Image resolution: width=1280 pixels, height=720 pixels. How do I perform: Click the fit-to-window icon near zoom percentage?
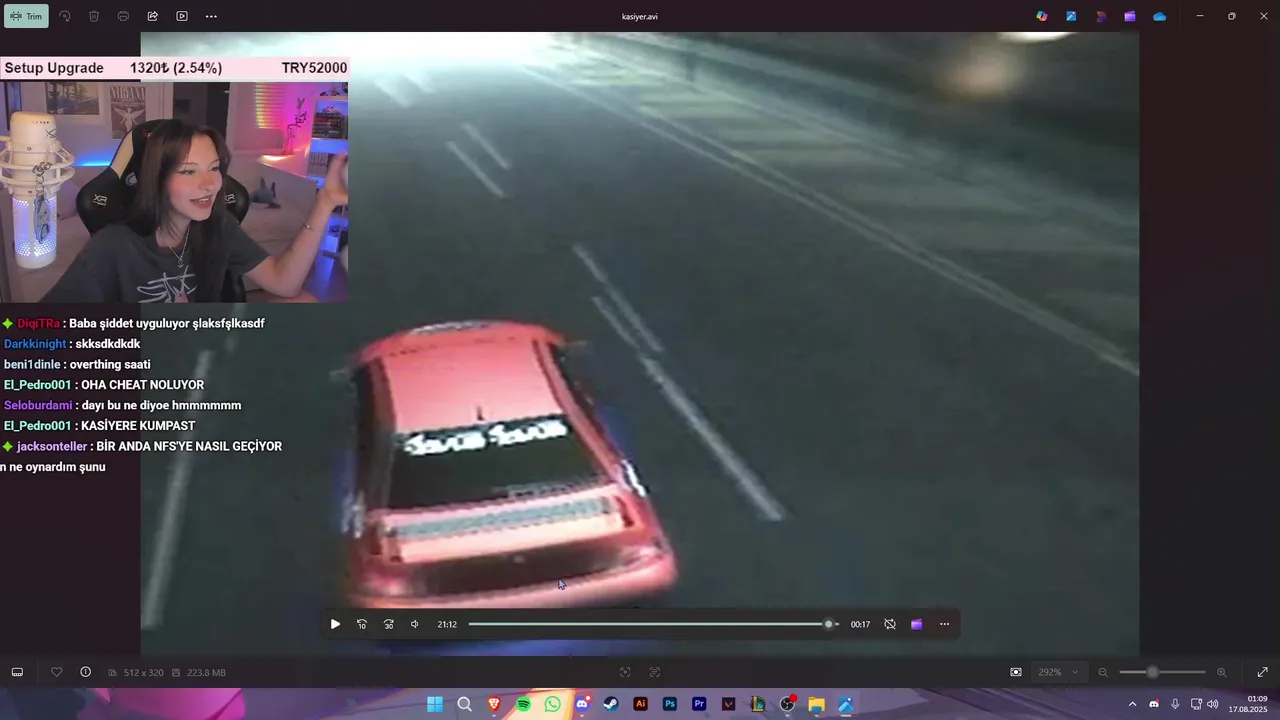[x=1016, y=672]
